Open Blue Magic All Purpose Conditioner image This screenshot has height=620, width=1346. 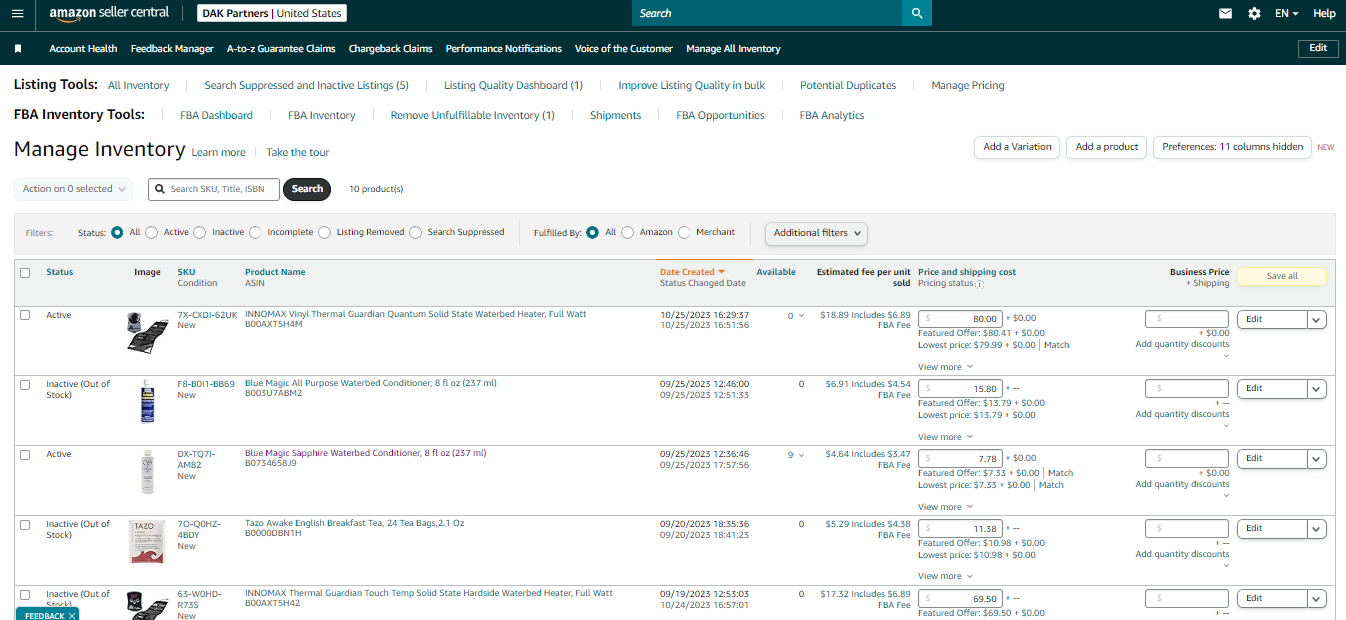(x=148, y=401)
